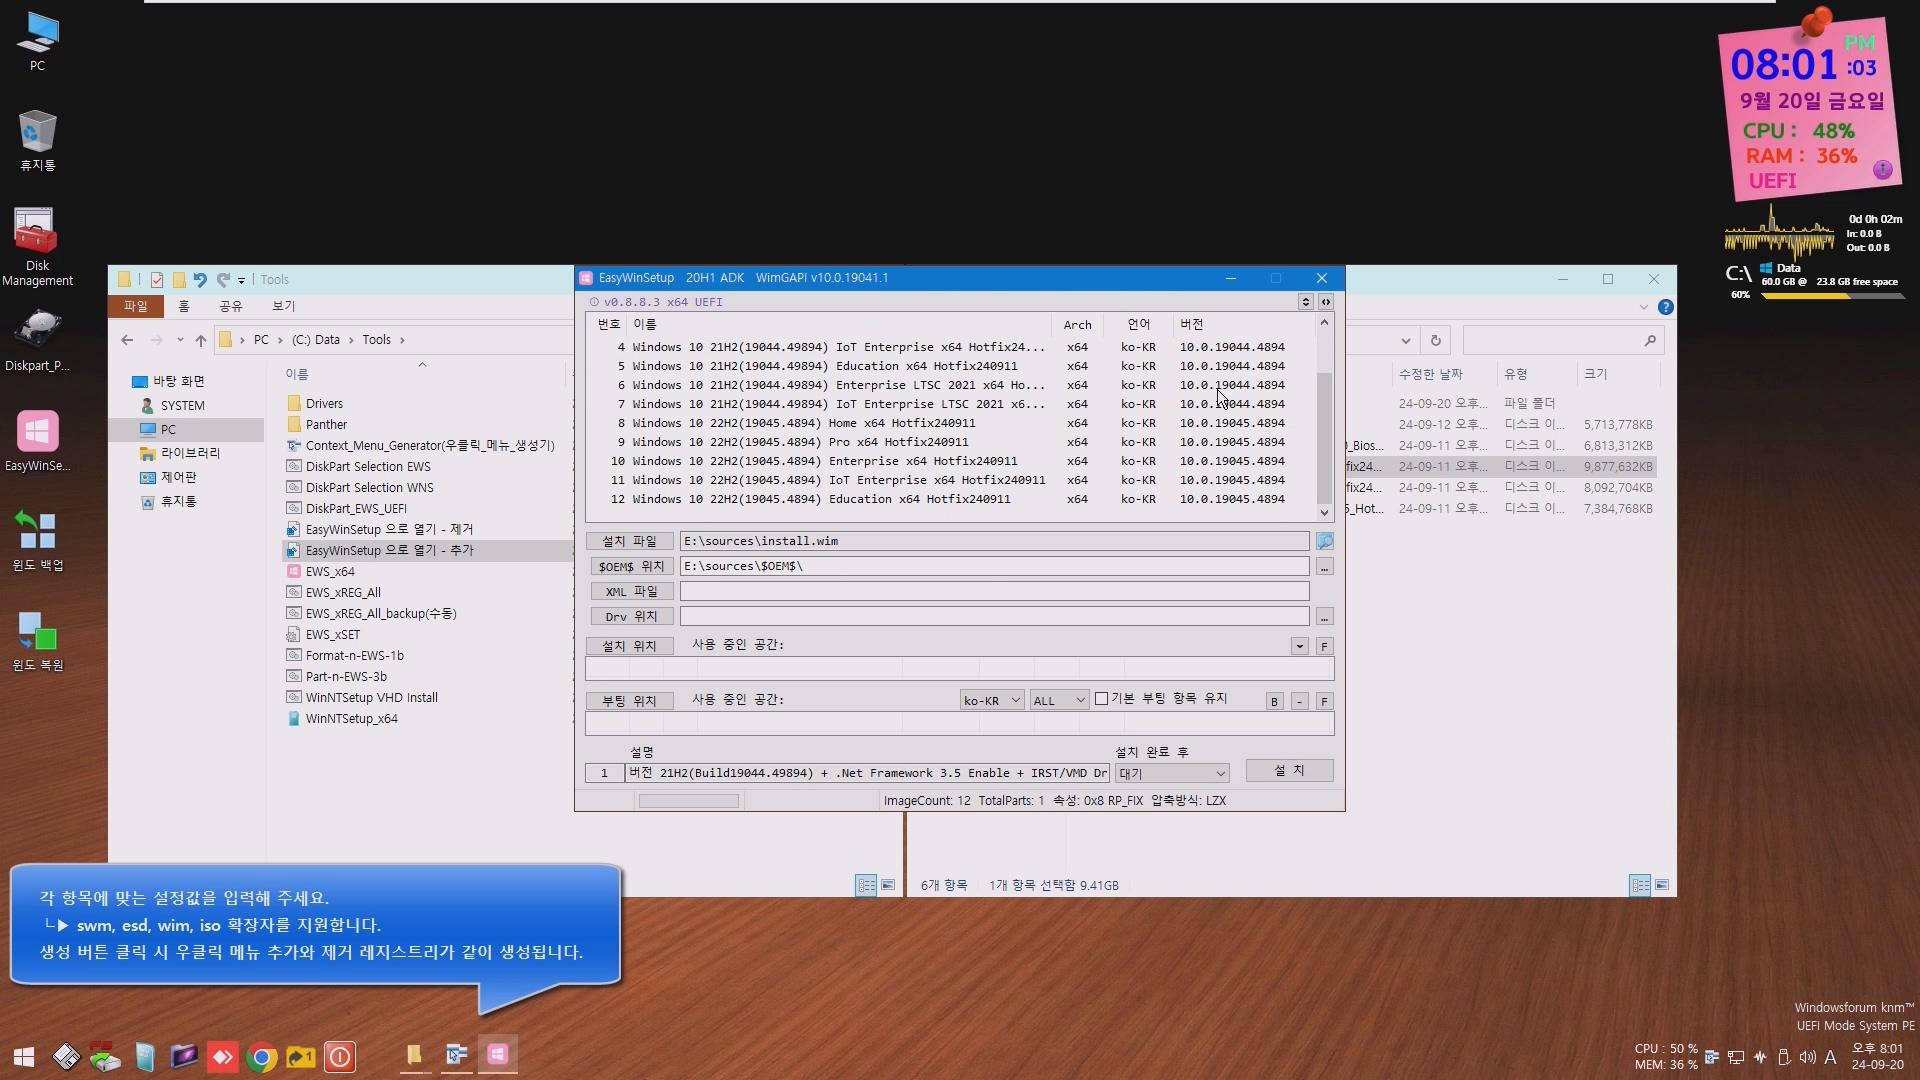The height and width of the screenshot is (1080, 1920).
Task: Open the 홈 ribbon tab
Action: pos(183,306)
